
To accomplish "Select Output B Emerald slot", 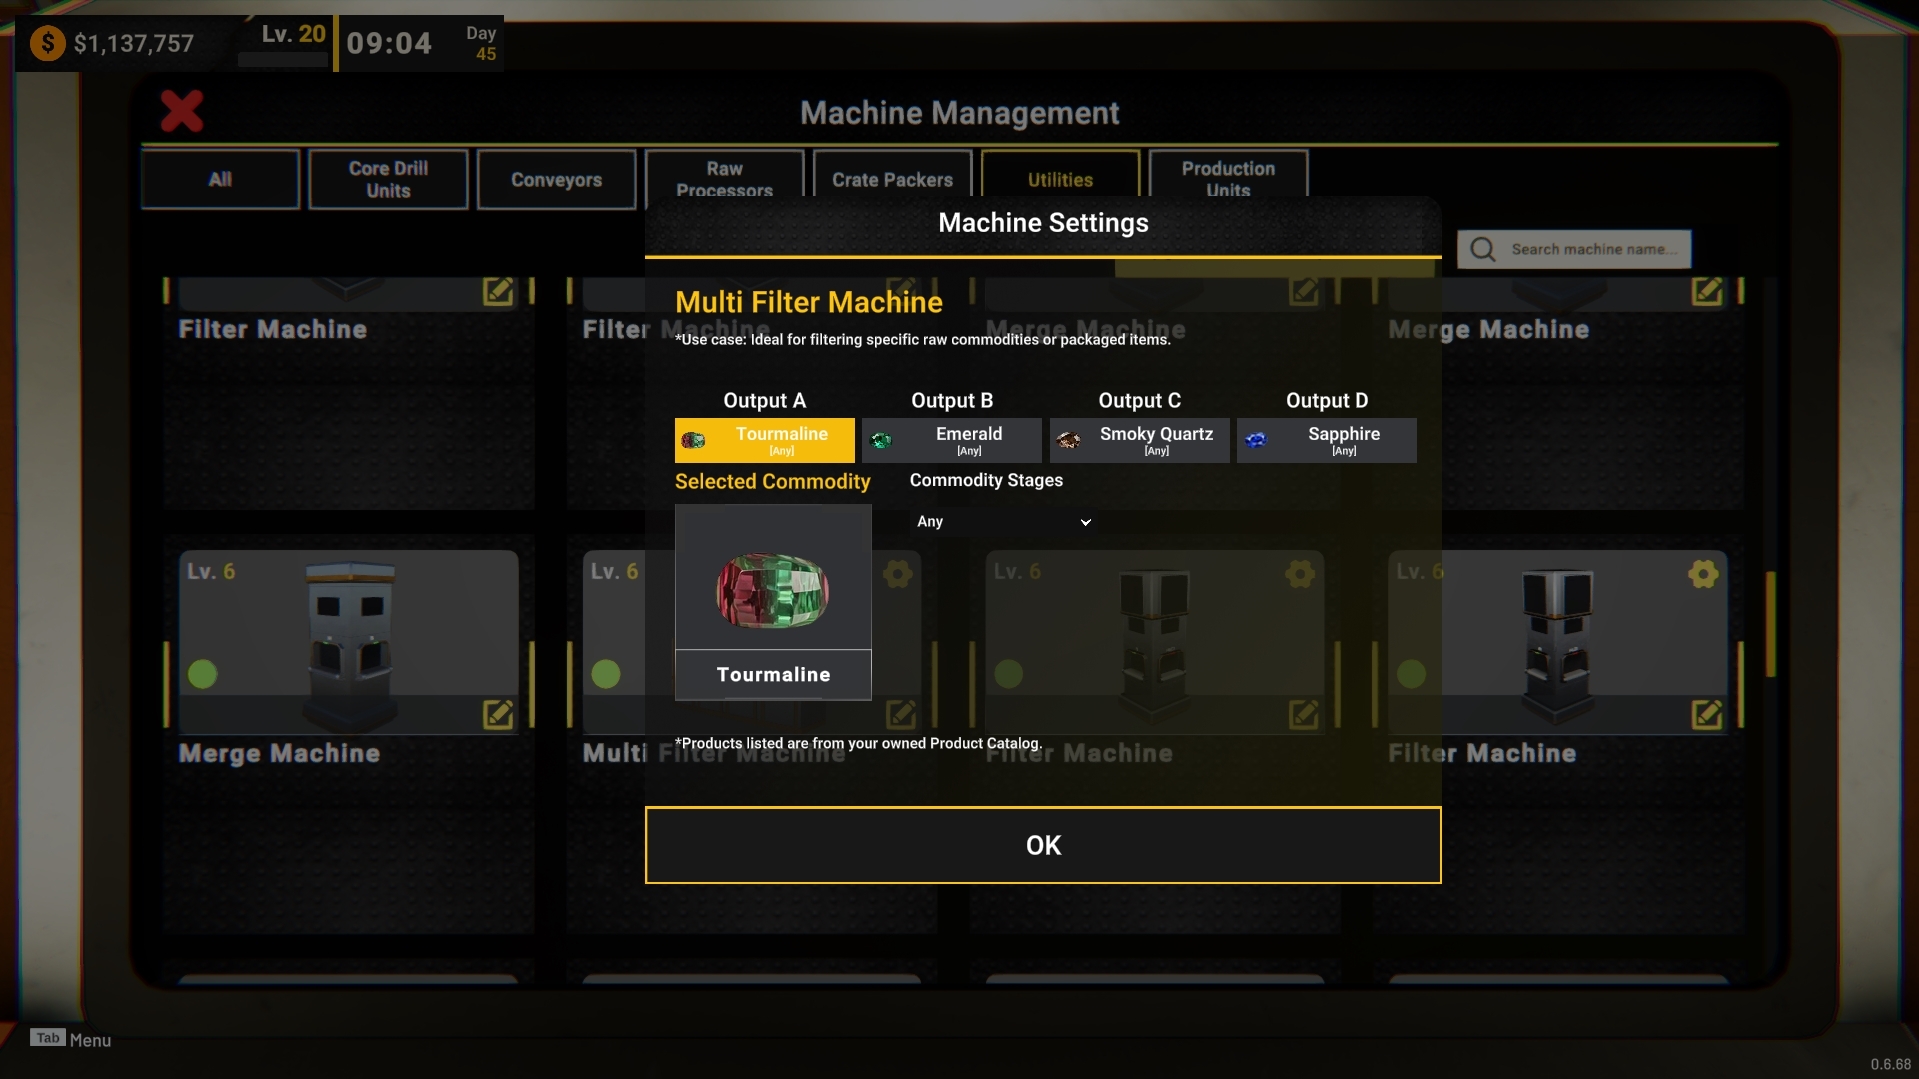I will click(x=952, y=440).
